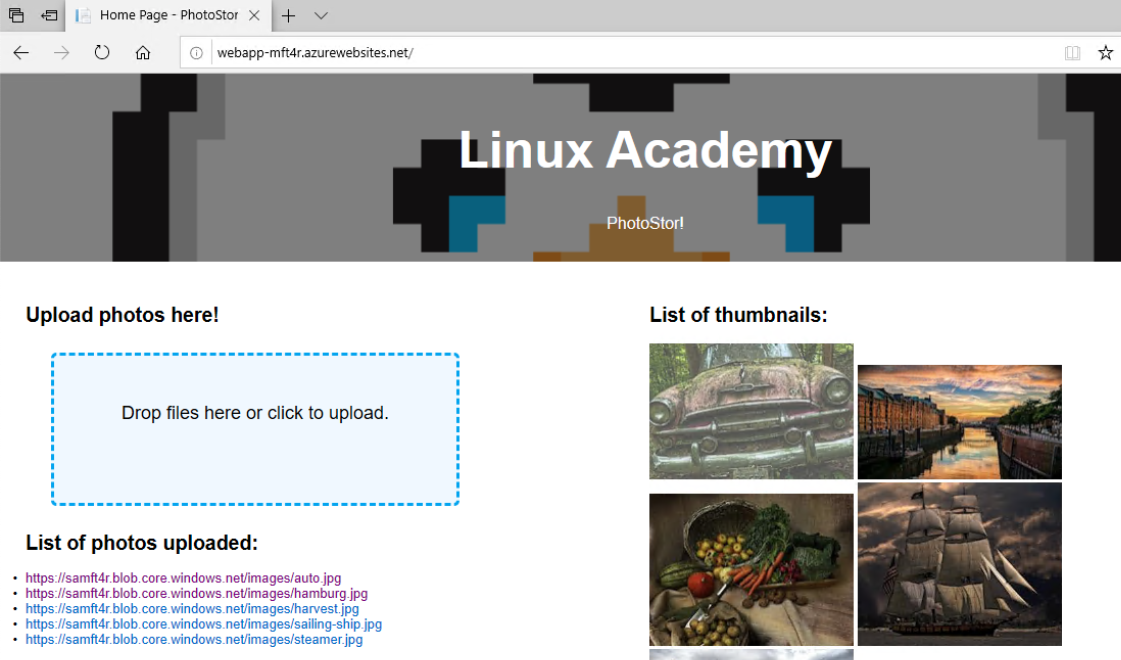Open the hamburg.jpg blob link

pyautogui.click(x=197, y=593)
